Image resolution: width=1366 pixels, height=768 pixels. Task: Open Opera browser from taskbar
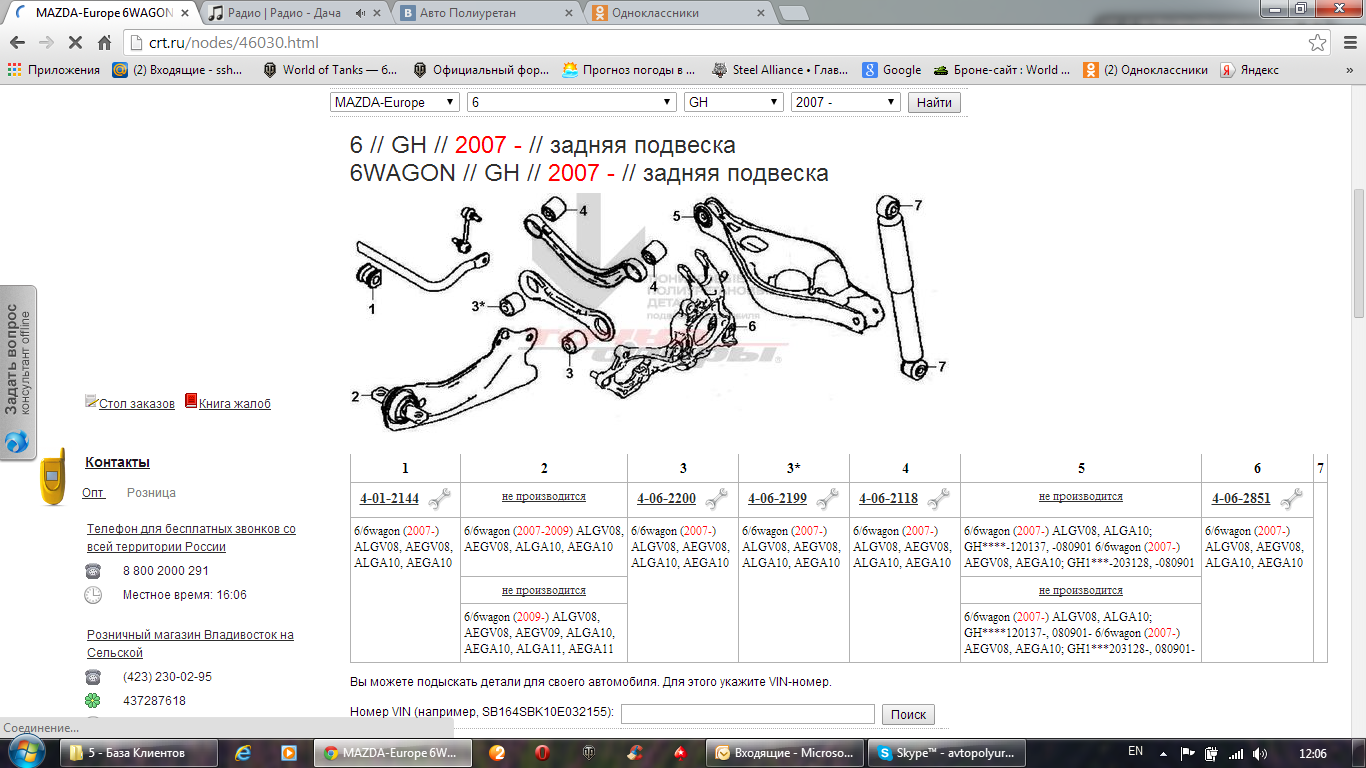pyautogui.click(x=541, y=752)
